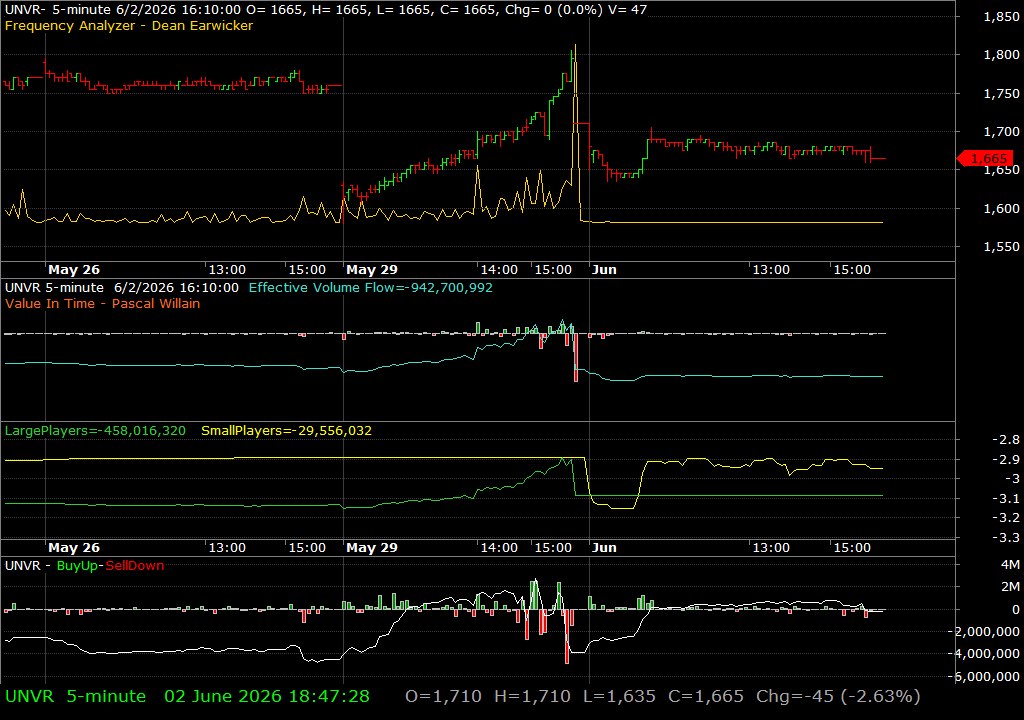Click the 1,800 price axis label

point(1001,55)
